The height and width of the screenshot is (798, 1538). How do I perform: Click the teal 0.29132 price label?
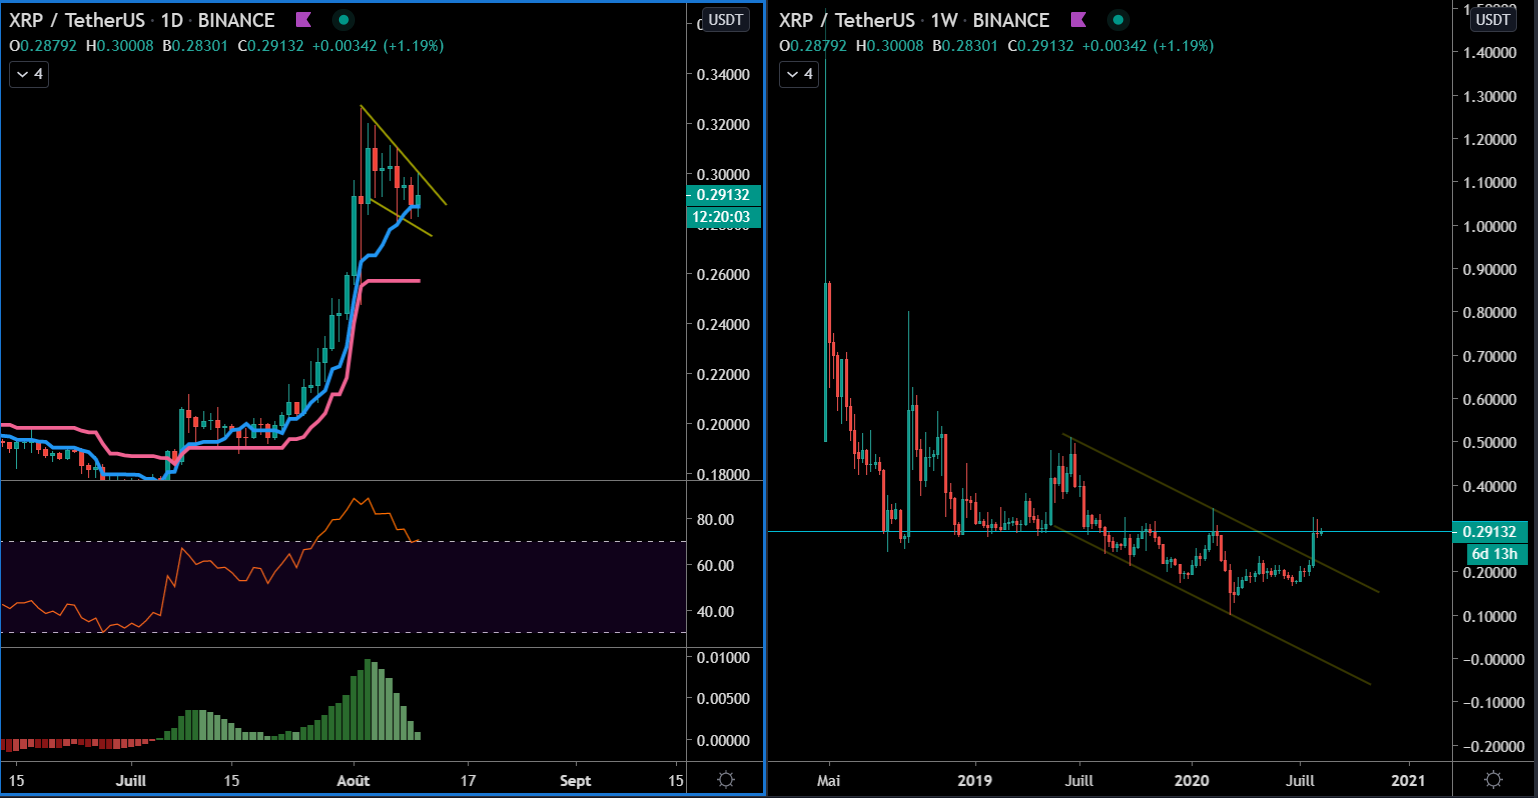point(722,196)
